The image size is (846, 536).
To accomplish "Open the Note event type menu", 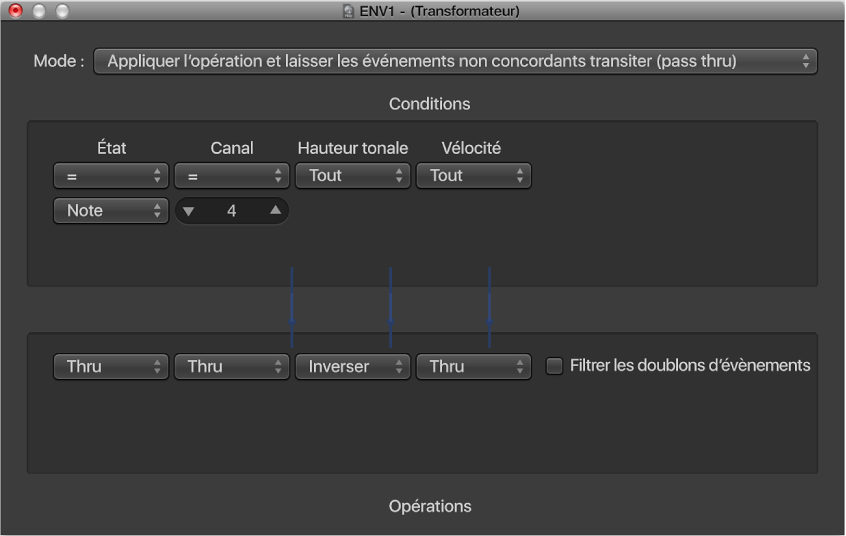I will 111,211.
